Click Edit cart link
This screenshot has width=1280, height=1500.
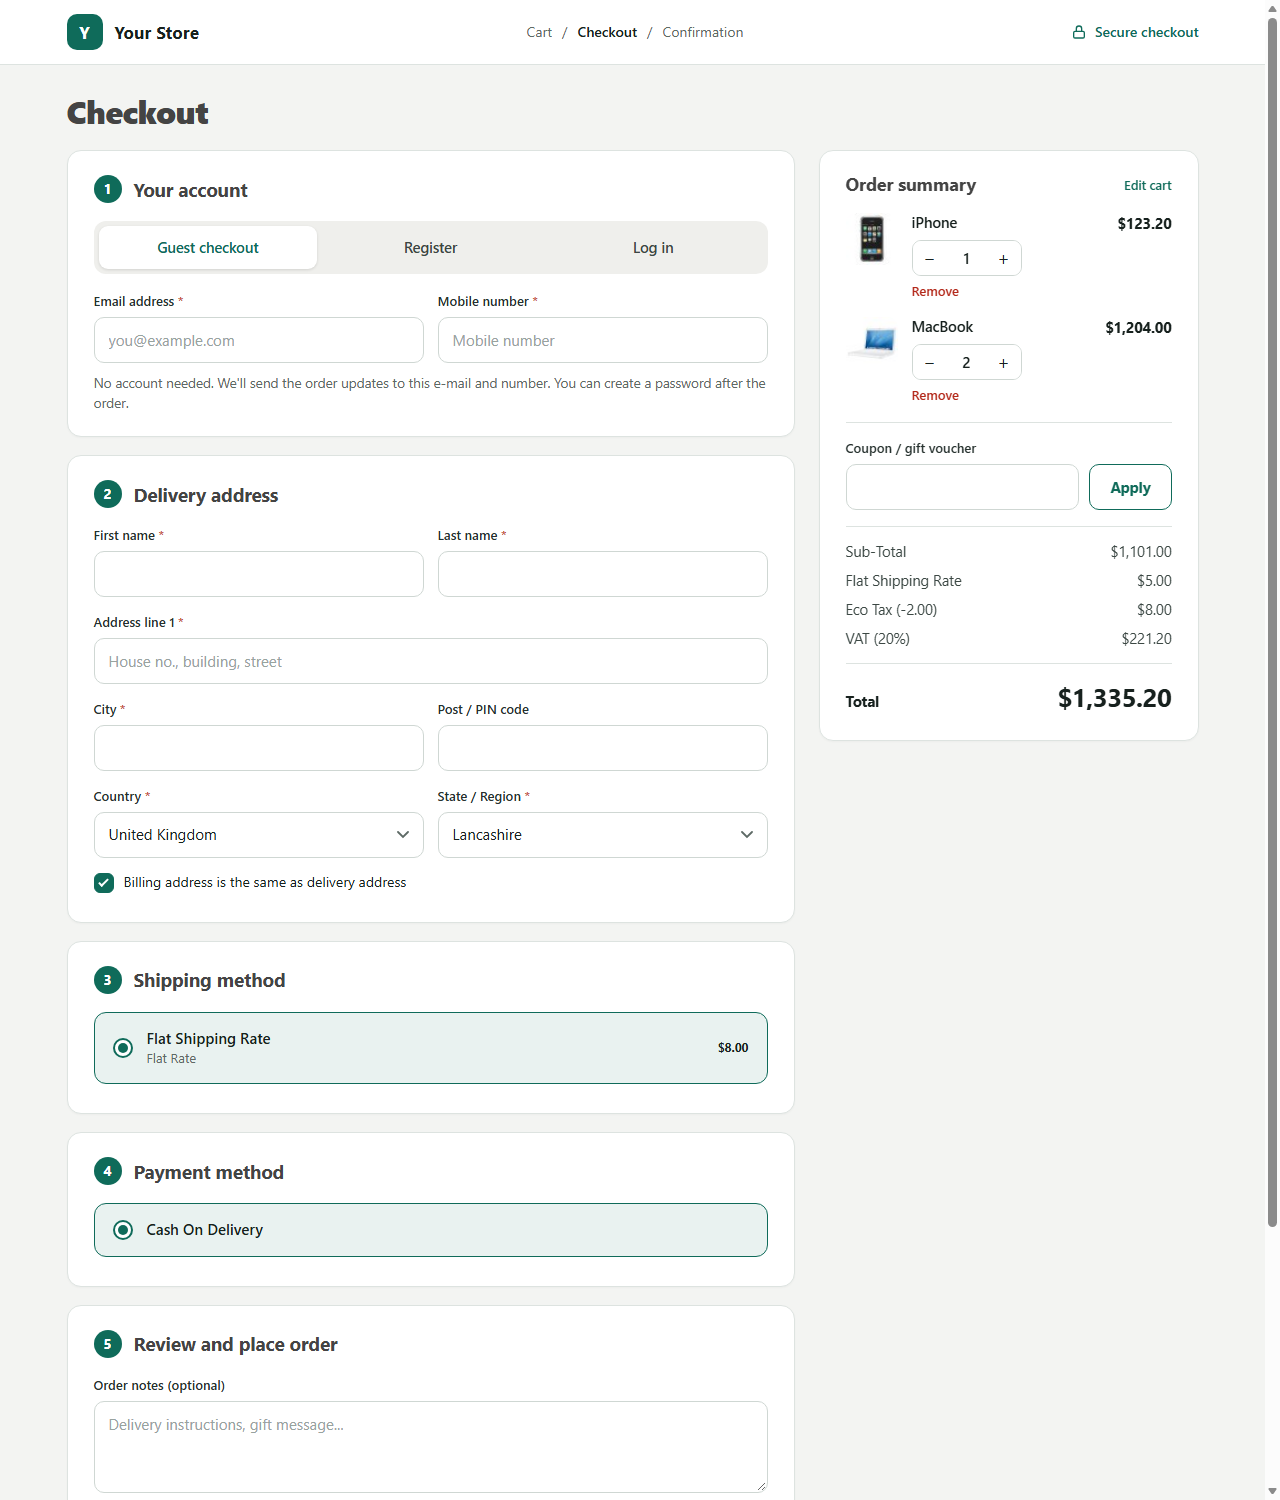(x=1148, y=186)
